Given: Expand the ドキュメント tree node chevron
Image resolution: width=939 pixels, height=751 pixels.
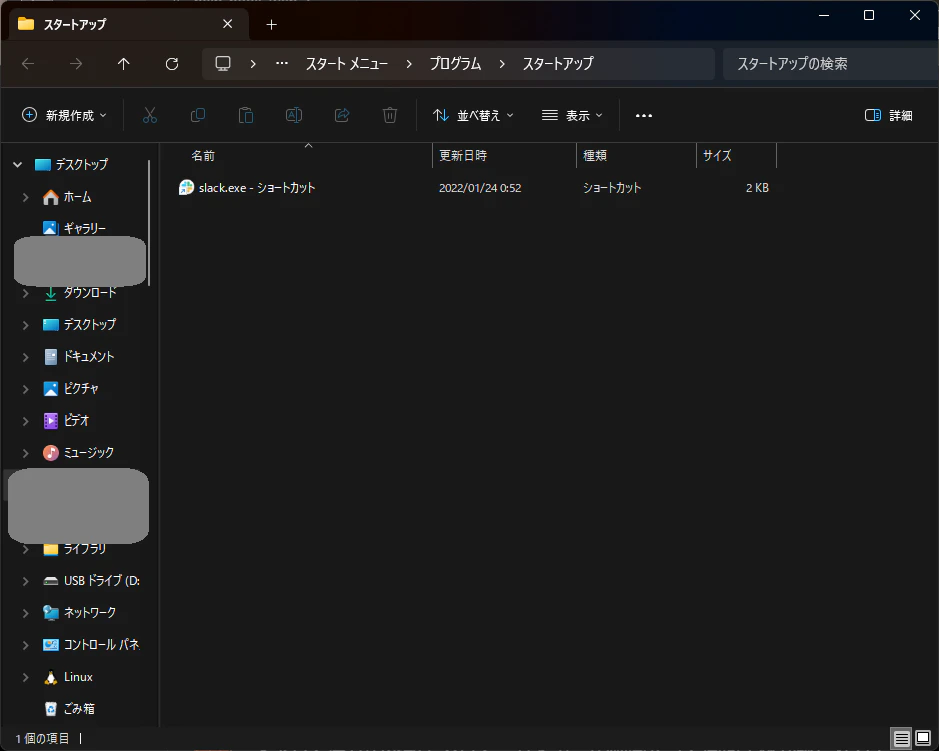Looking at the screenshot, I should 25,357.
